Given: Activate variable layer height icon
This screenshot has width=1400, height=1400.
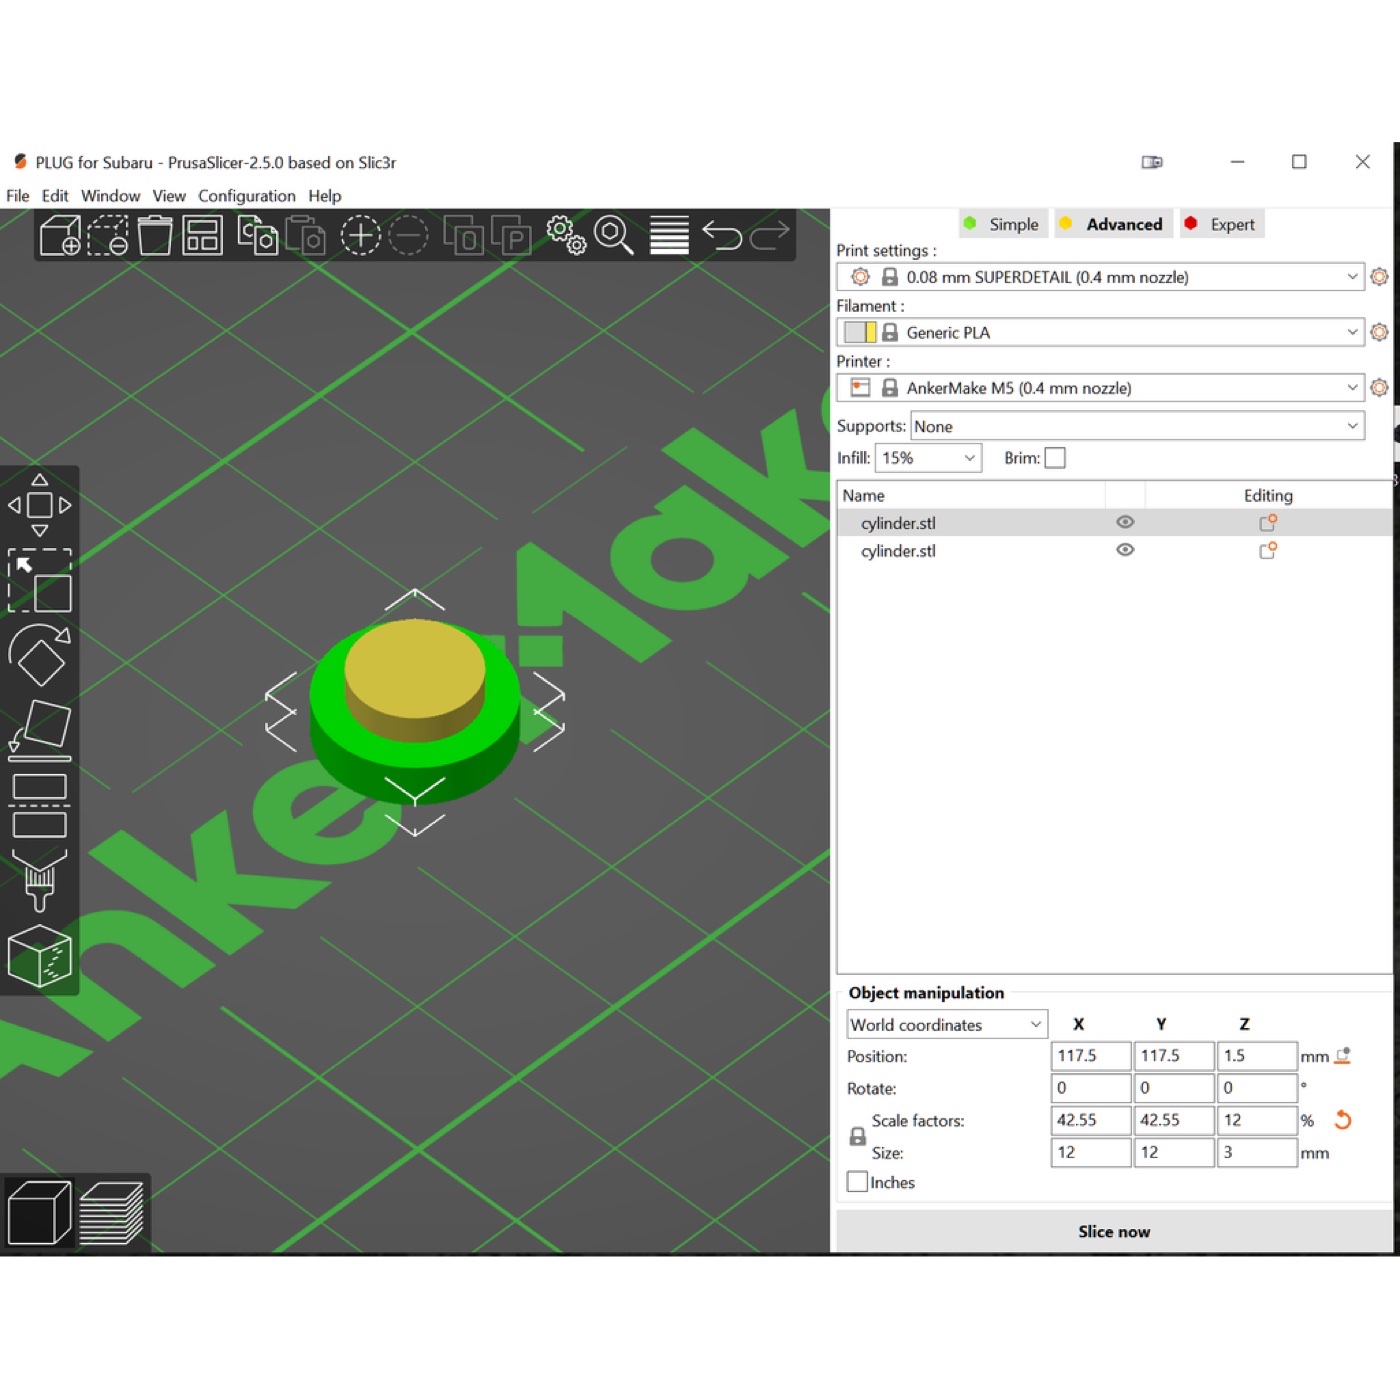Looking at the screenshot, I should pyautogui.click(x=669, y=236).
